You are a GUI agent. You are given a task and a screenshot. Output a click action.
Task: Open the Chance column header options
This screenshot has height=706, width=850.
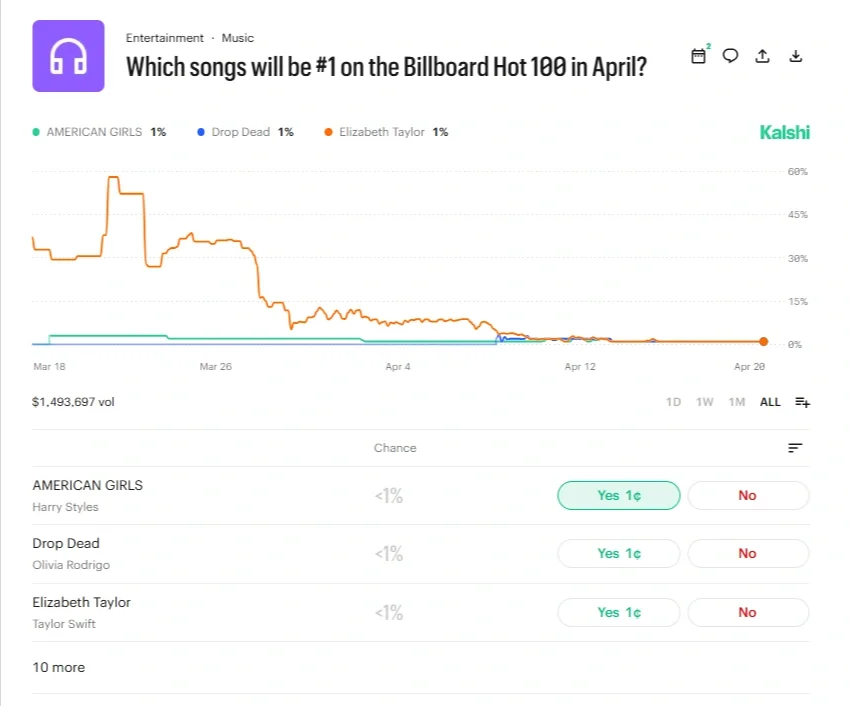tap(395, 448)
